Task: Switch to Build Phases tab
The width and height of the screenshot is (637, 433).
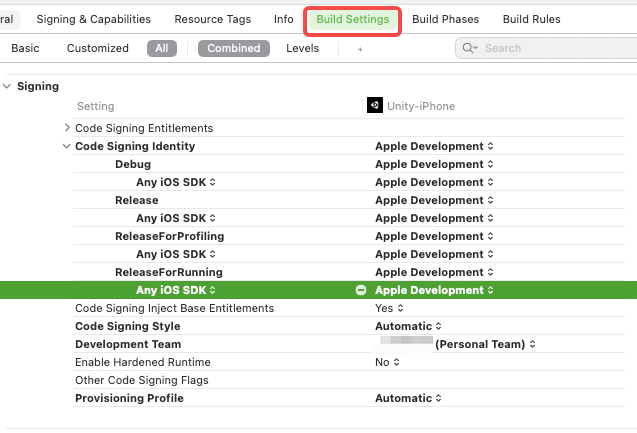Action: tap(445, 19)
